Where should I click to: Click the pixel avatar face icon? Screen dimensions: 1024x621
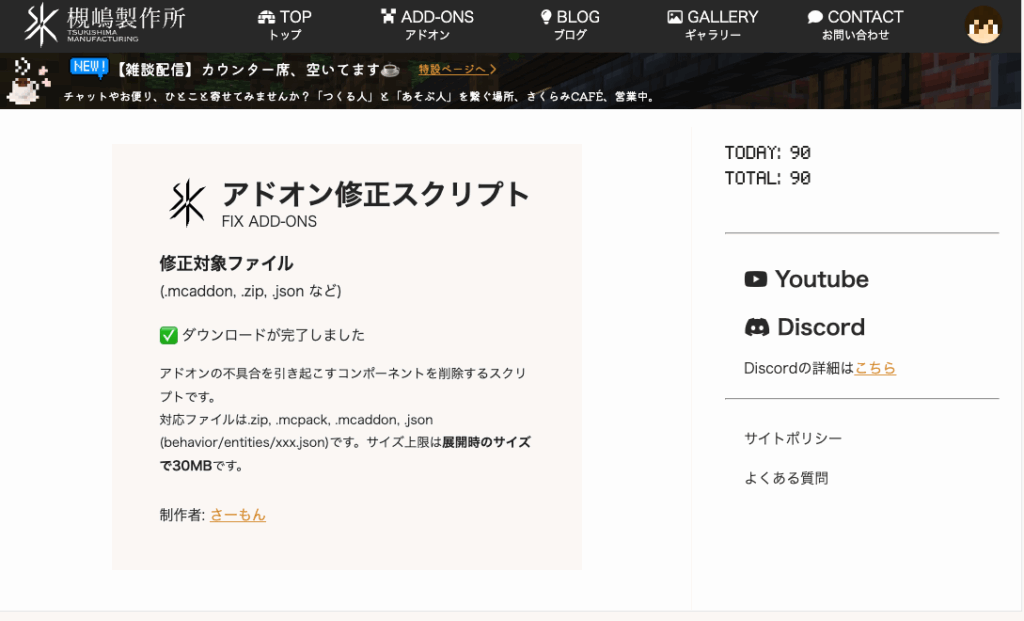click(983, 25)
